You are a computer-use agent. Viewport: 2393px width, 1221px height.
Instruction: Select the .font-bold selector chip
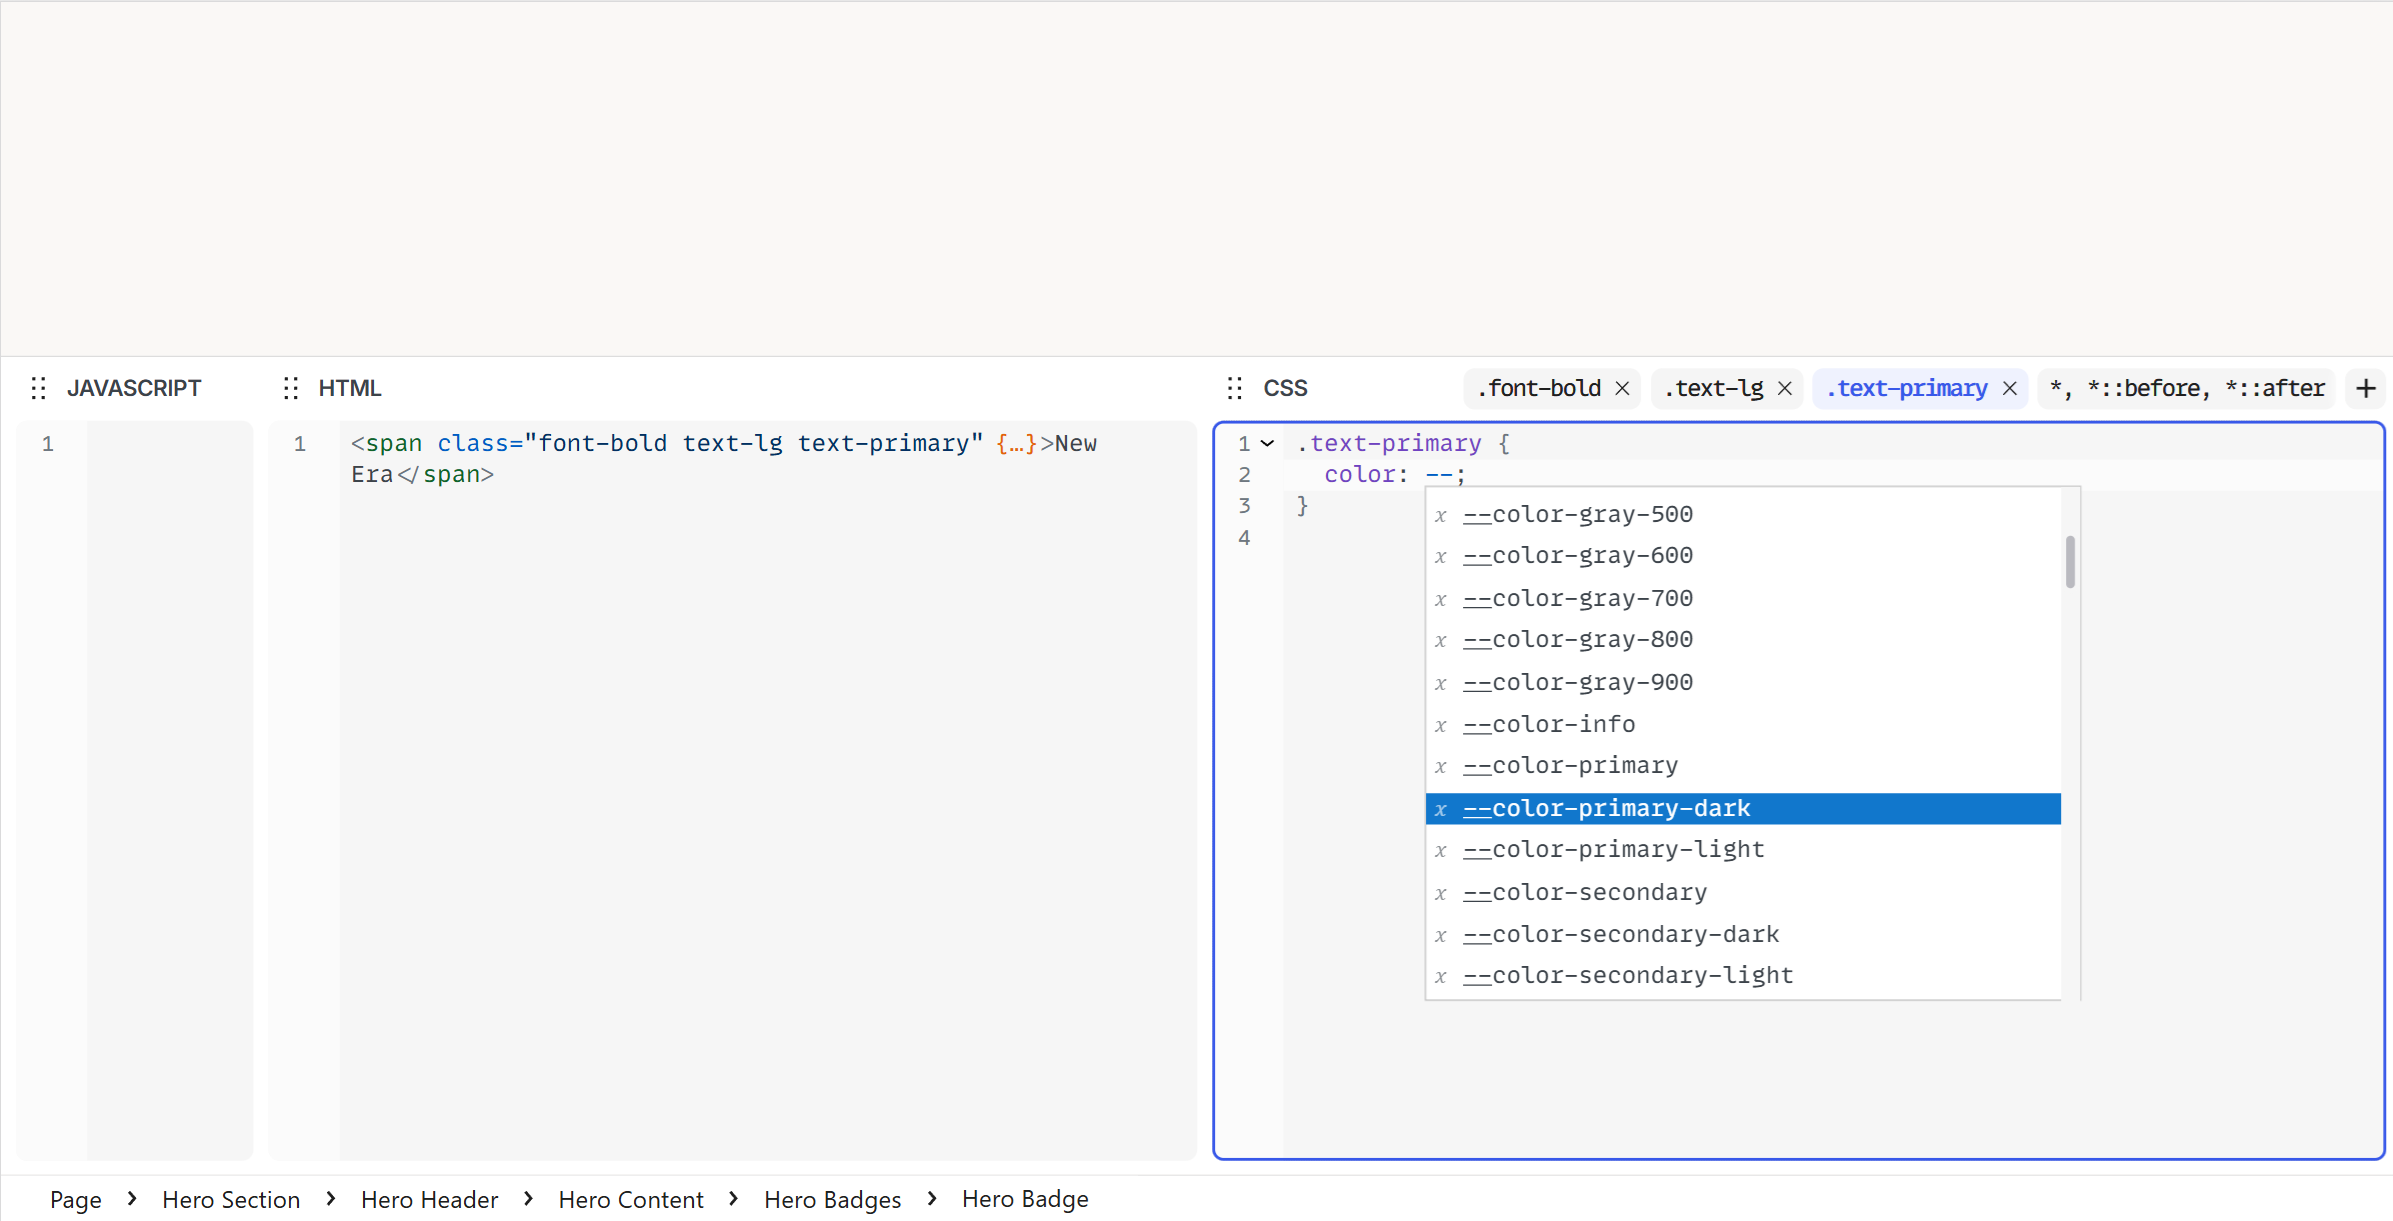point(1538,388)
